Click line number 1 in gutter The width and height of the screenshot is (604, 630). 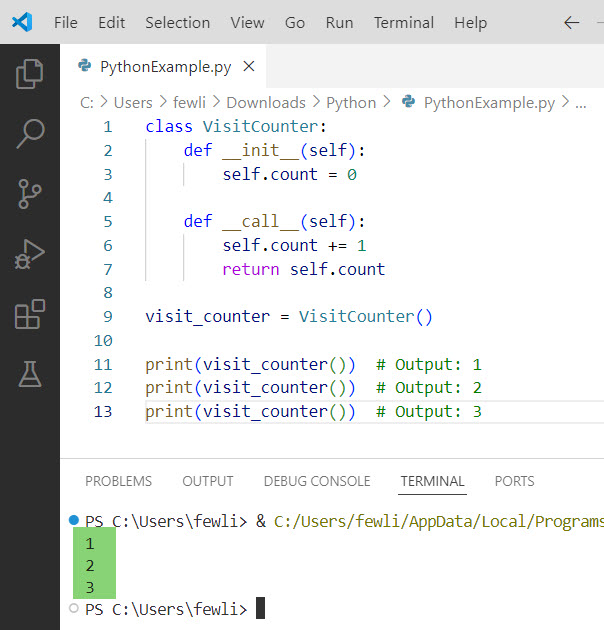coord(108,127)
